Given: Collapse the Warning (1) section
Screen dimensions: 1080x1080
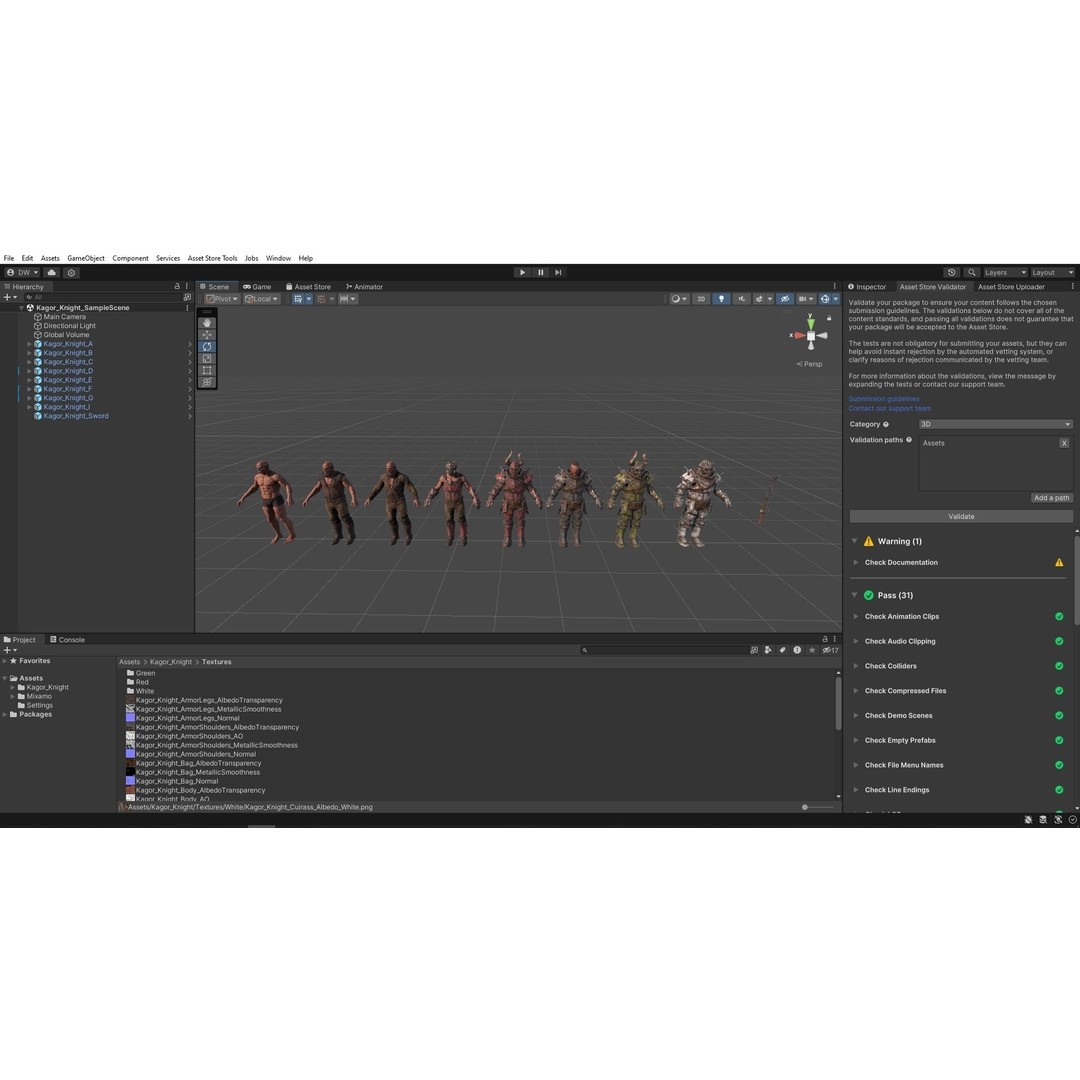Looking at the screenshot, I should (854, 541).
